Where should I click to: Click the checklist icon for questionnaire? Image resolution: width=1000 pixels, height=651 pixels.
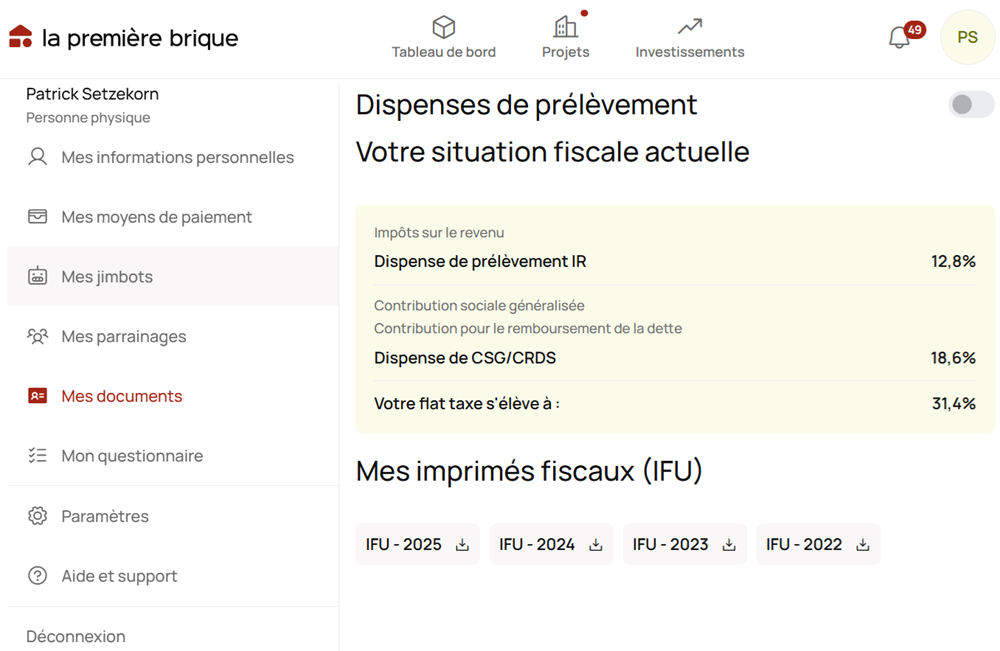click(38, 455)
